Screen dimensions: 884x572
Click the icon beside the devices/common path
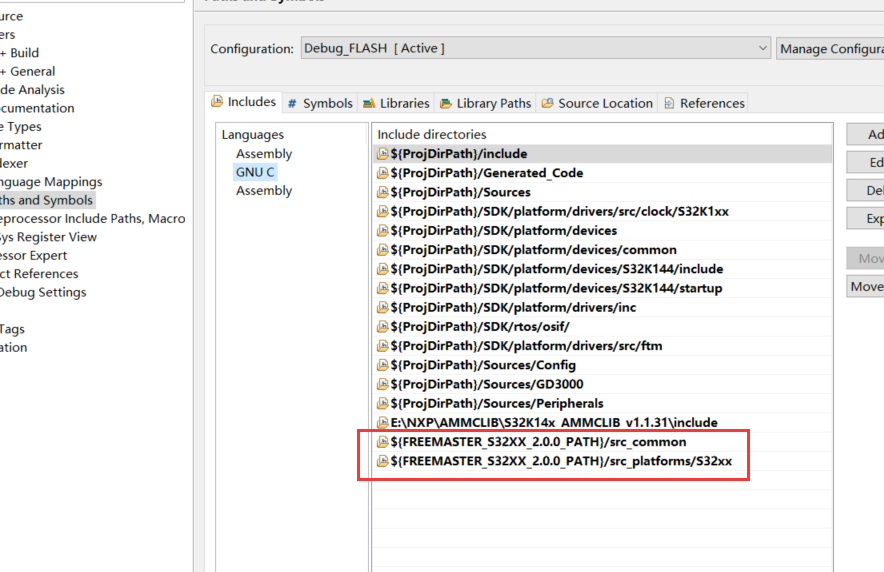[x=382, y=250]
